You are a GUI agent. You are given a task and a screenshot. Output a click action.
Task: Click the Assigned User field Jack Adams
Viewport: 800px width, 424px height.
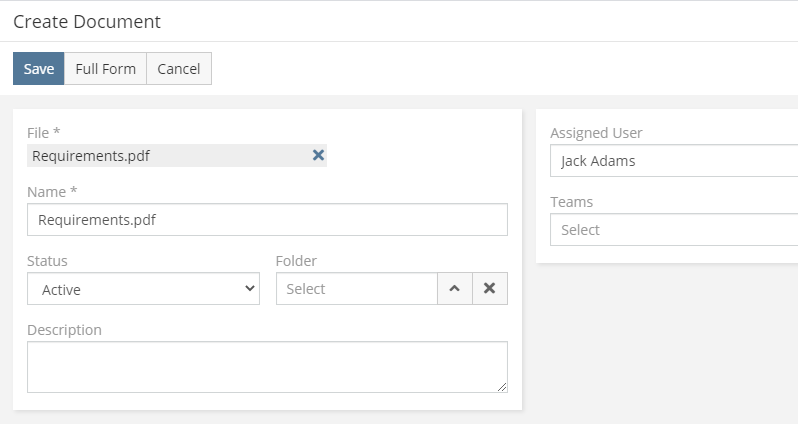(674, 161)
